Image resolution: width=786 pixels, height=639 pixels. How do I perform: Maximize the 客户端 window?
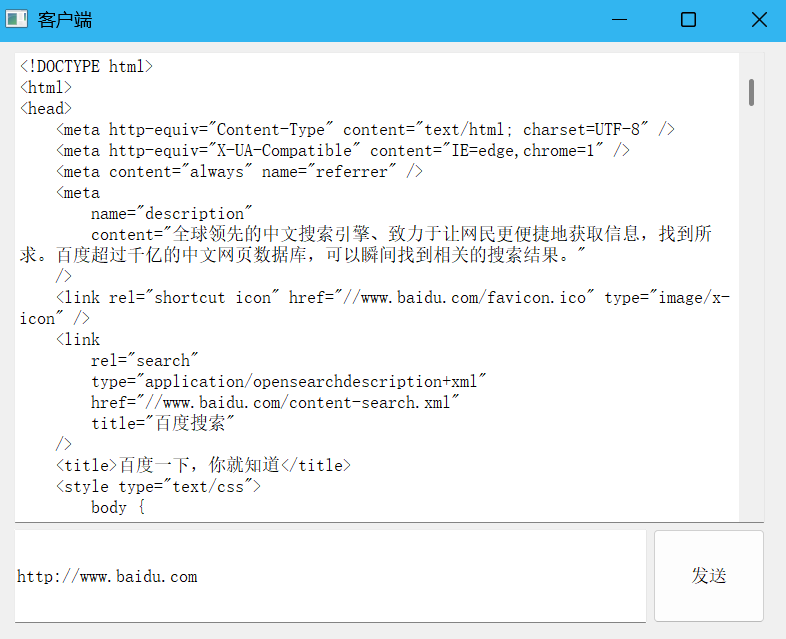pos(688,20)
